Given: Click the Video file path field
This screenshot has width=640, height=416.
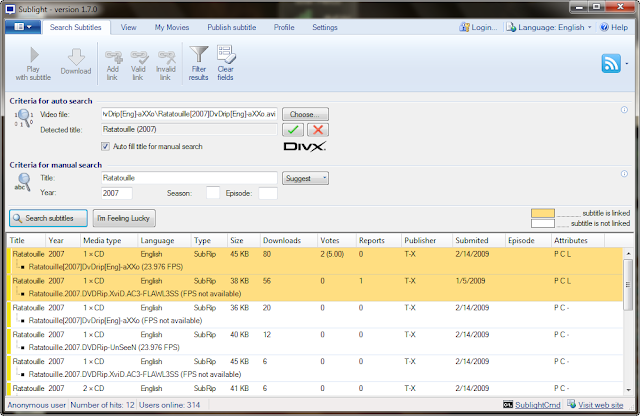Looking at the screenshot, I should tap(189, 114).
